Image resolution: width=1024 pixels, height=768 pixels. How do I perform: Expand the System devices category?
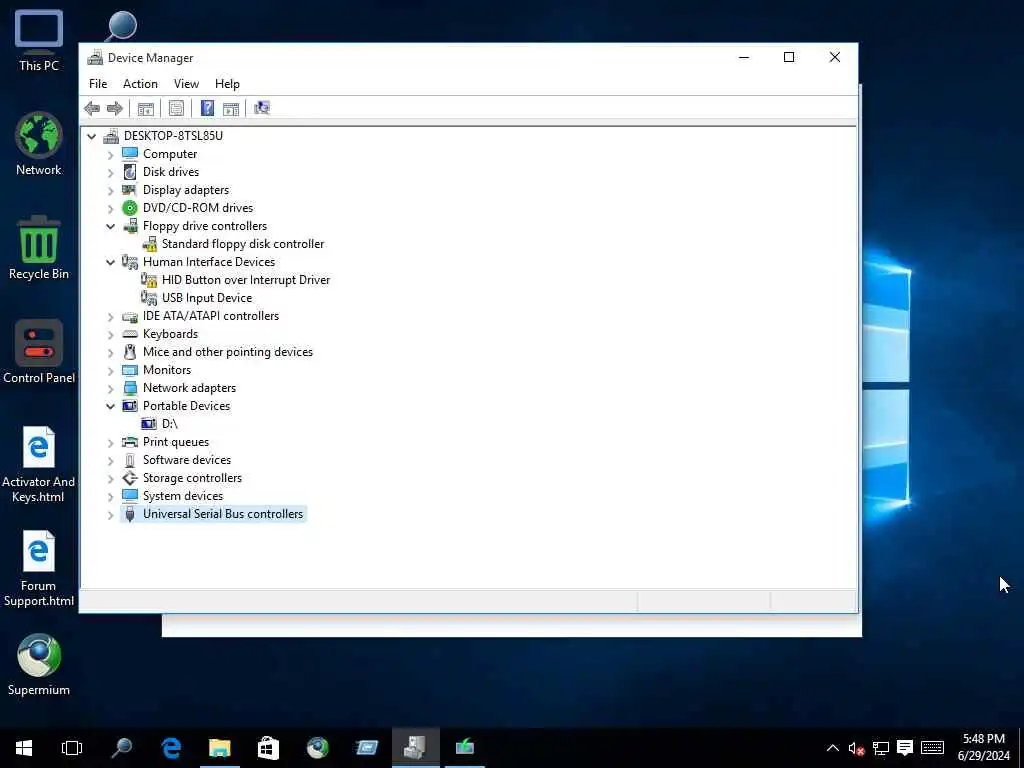point(110,496)
